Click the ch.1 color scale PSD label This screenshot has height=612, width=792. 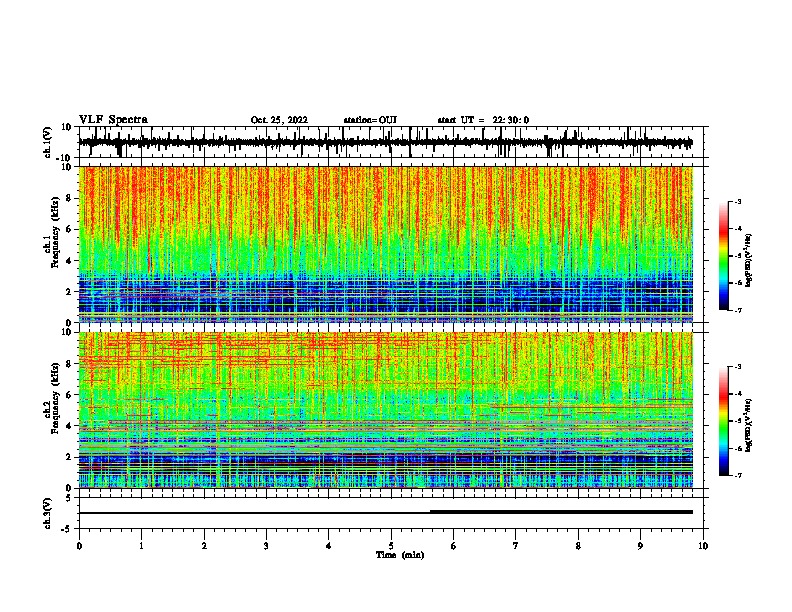click(x=748, y=261)
